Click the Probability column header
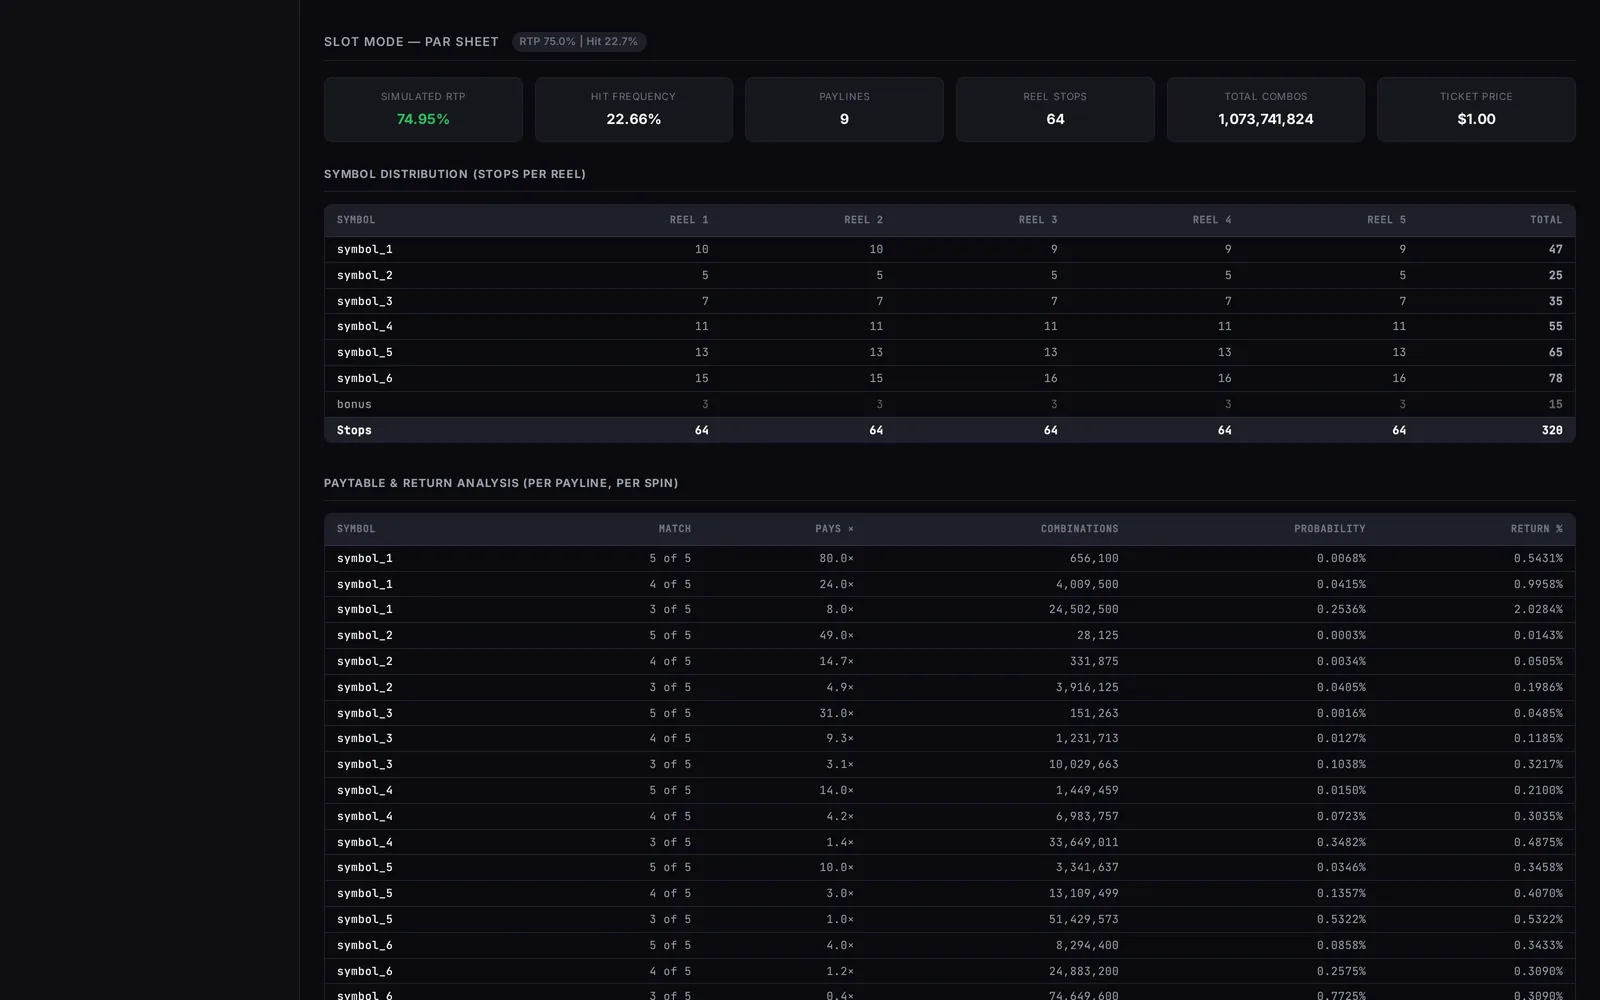 [1330, 529]
